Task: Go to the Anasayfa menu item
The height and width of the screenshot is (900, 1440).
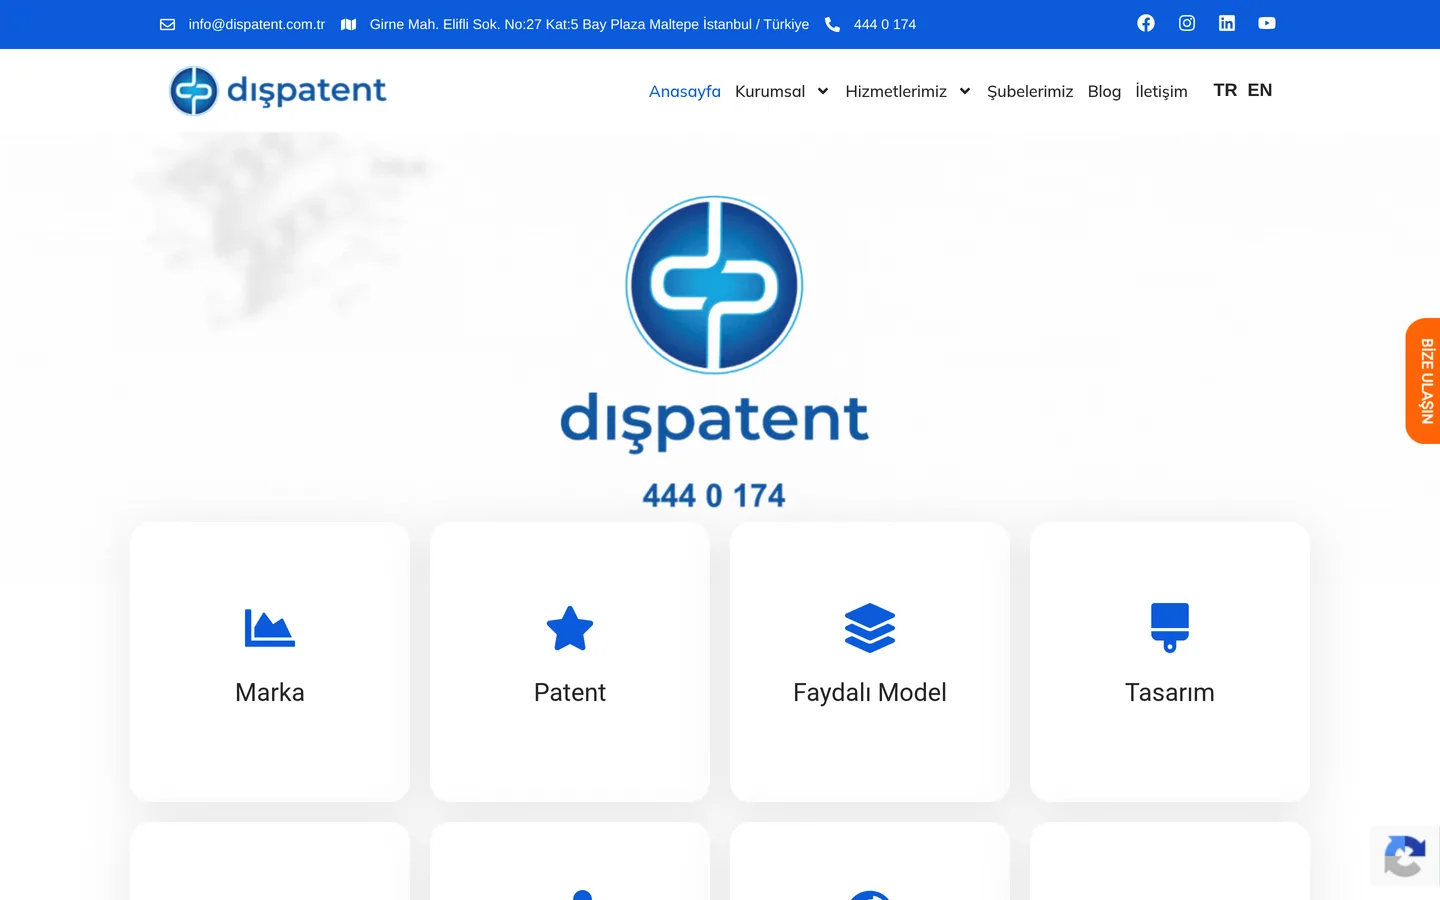Action: click(x=685, y=91)
